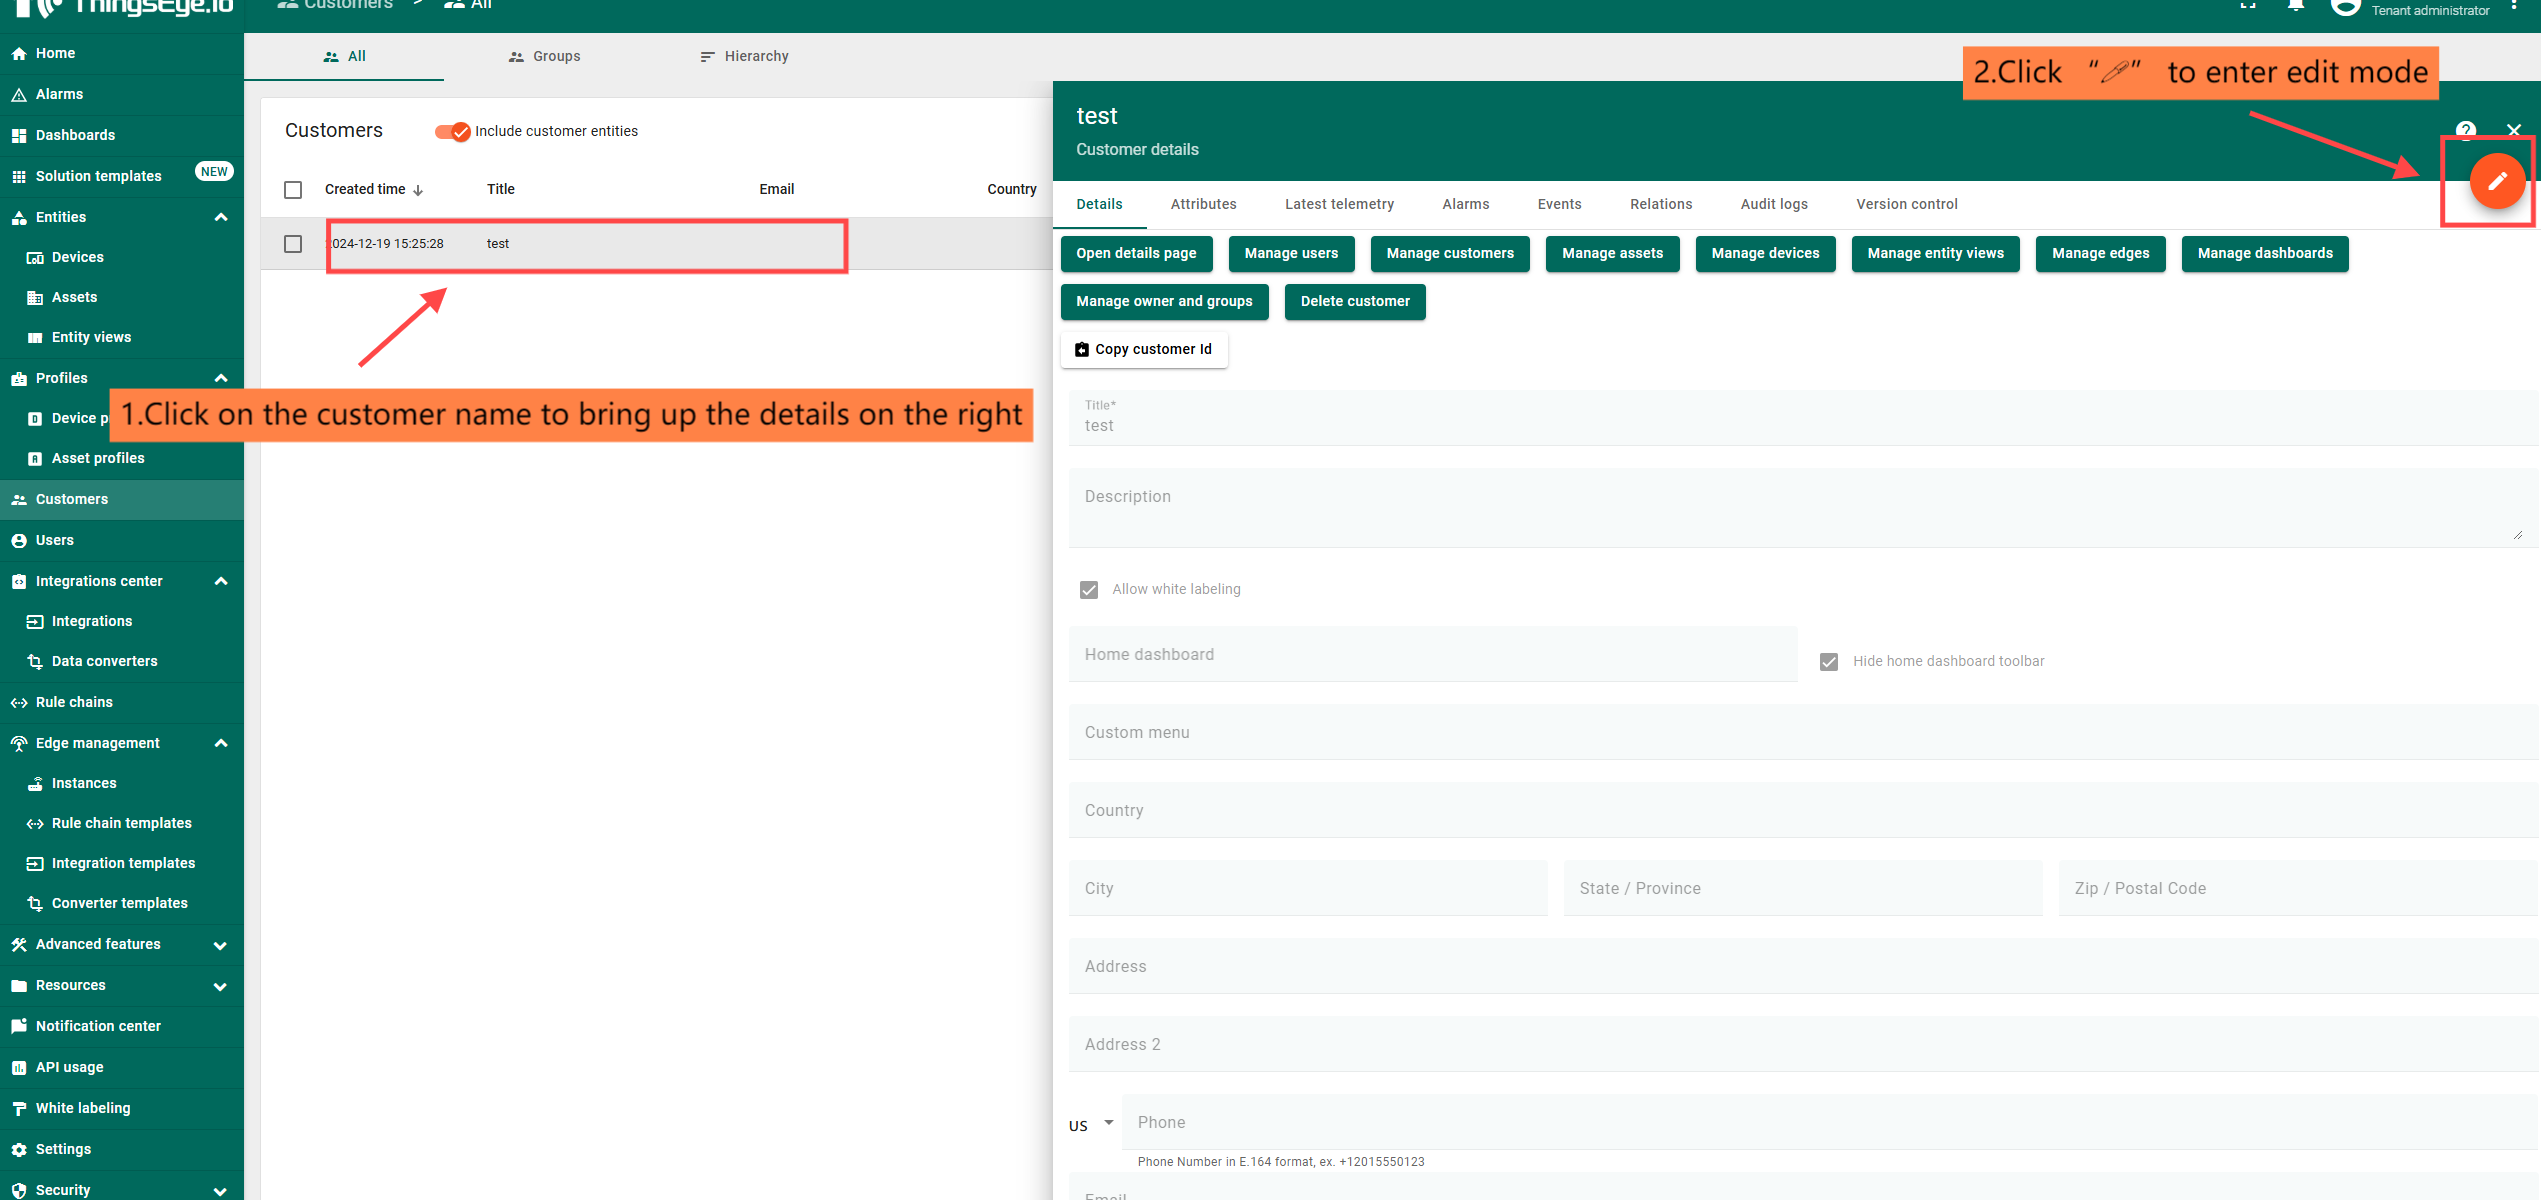2541x1200 pixels.
Task: Click the orange pencil edit button
Action: [2496, 181]
